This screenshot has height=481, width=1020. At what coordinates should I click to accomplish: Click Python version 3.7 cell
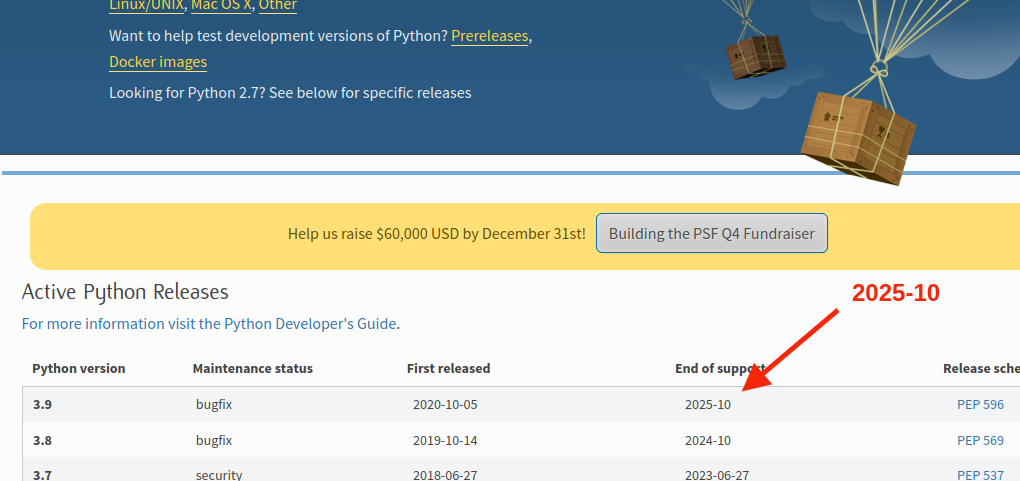[42, 475]
